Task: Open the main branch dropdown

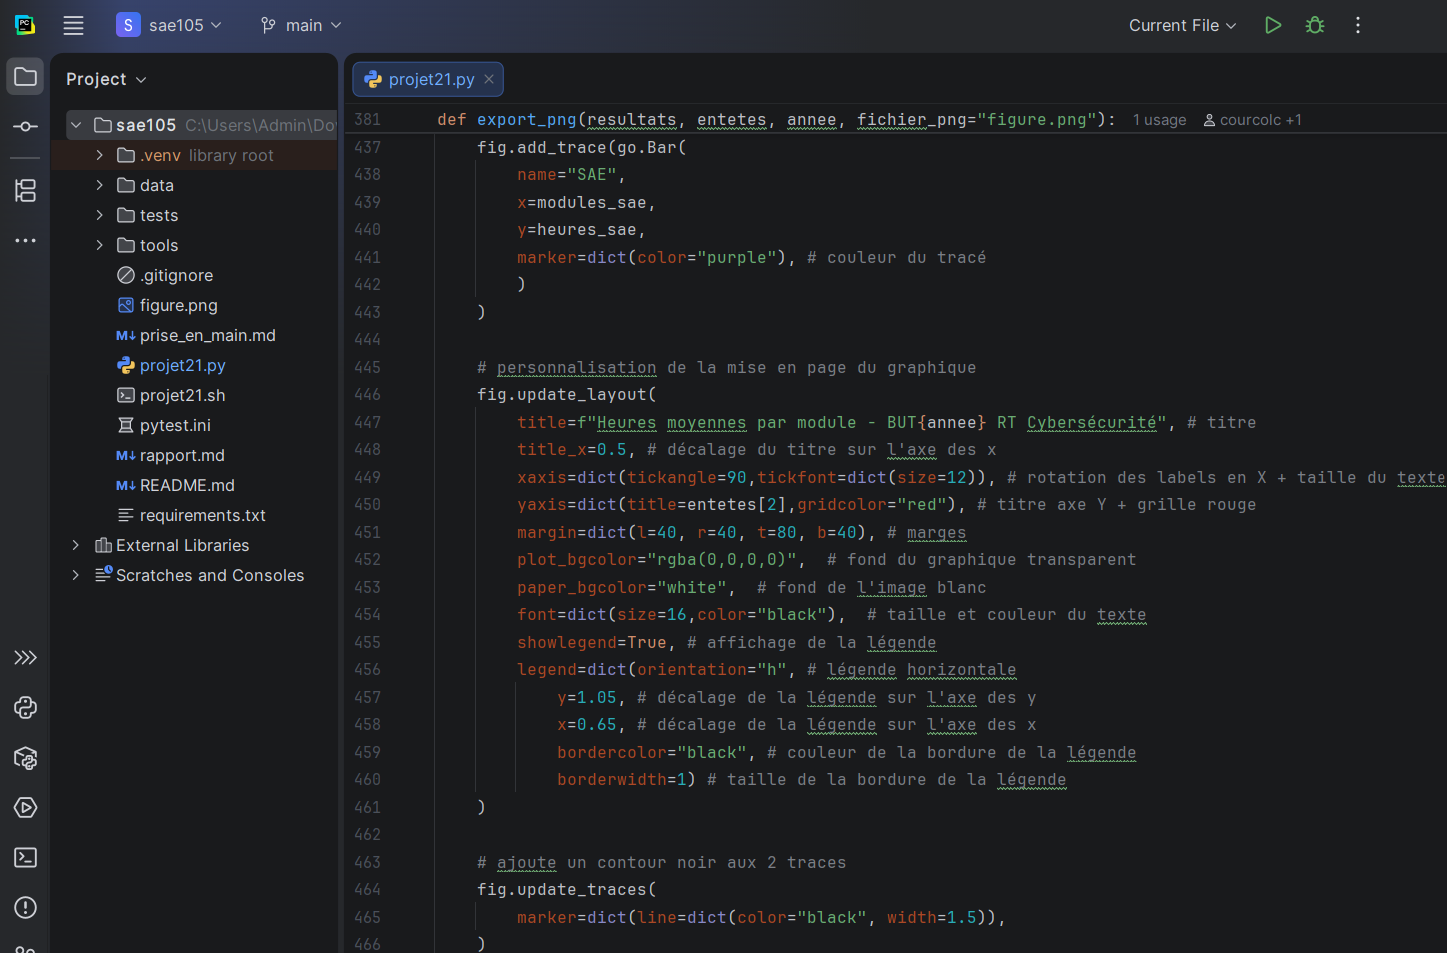Action: 301,25
